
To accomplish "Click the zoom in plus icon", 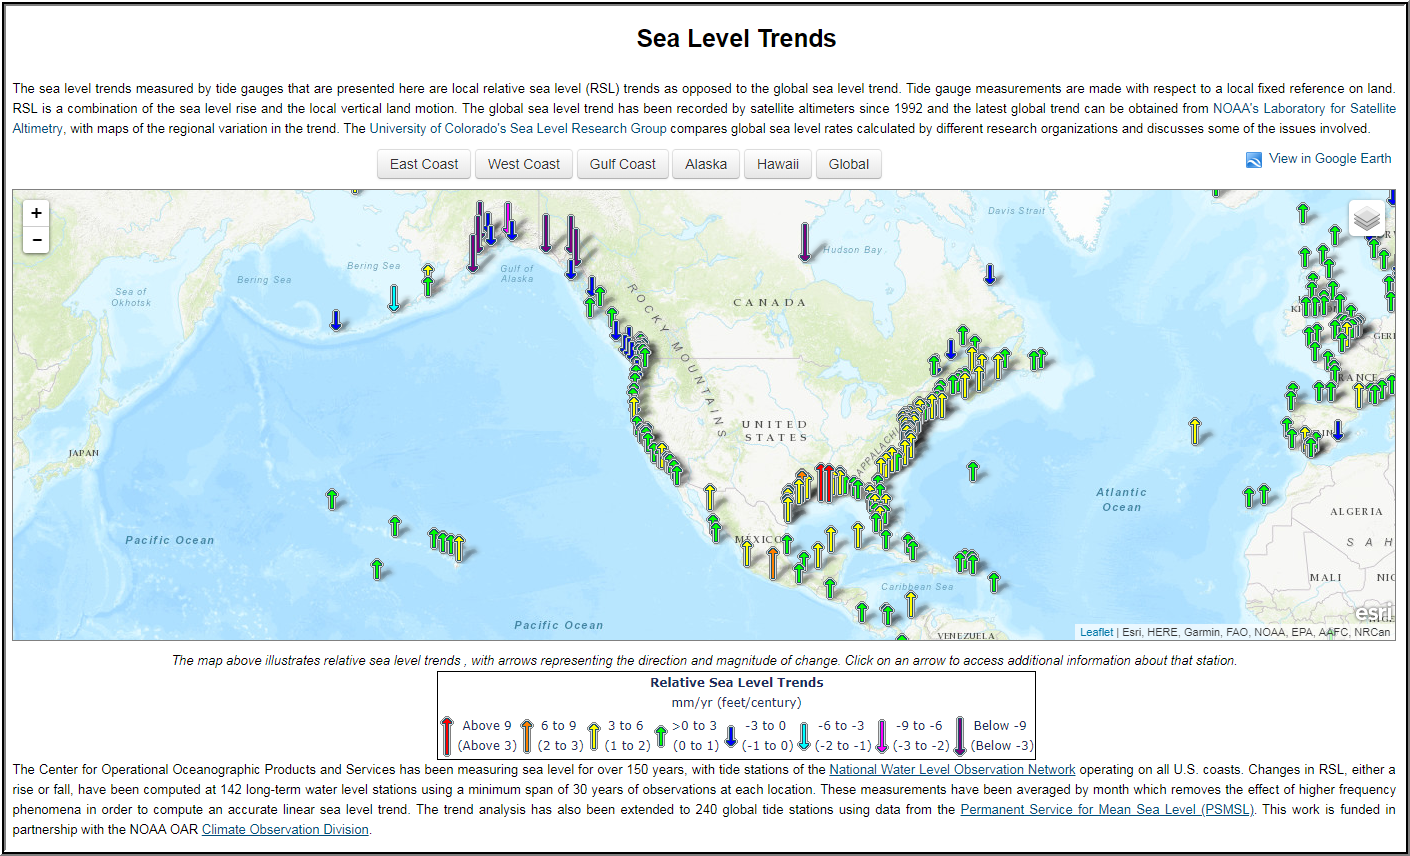I will coord(36,212).
